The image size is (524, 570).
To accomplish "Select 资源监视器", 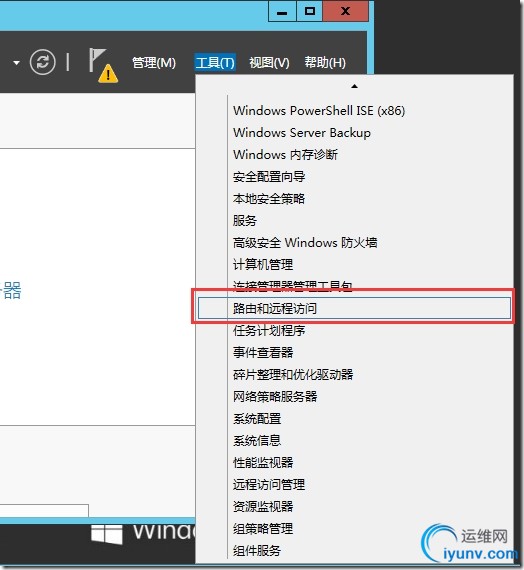I will coord(263,506).
